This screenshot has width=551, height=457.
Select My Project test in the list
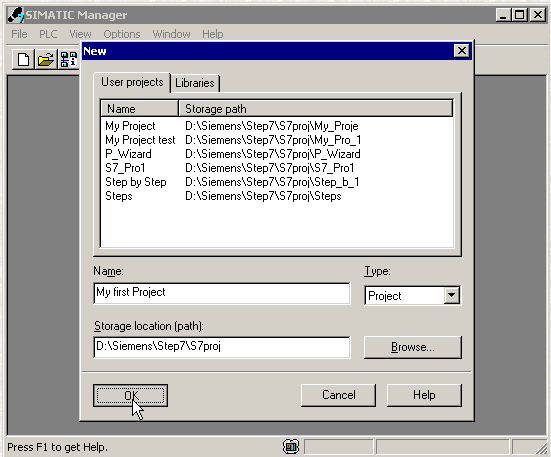pyautogui.click(x=140, y=140)
